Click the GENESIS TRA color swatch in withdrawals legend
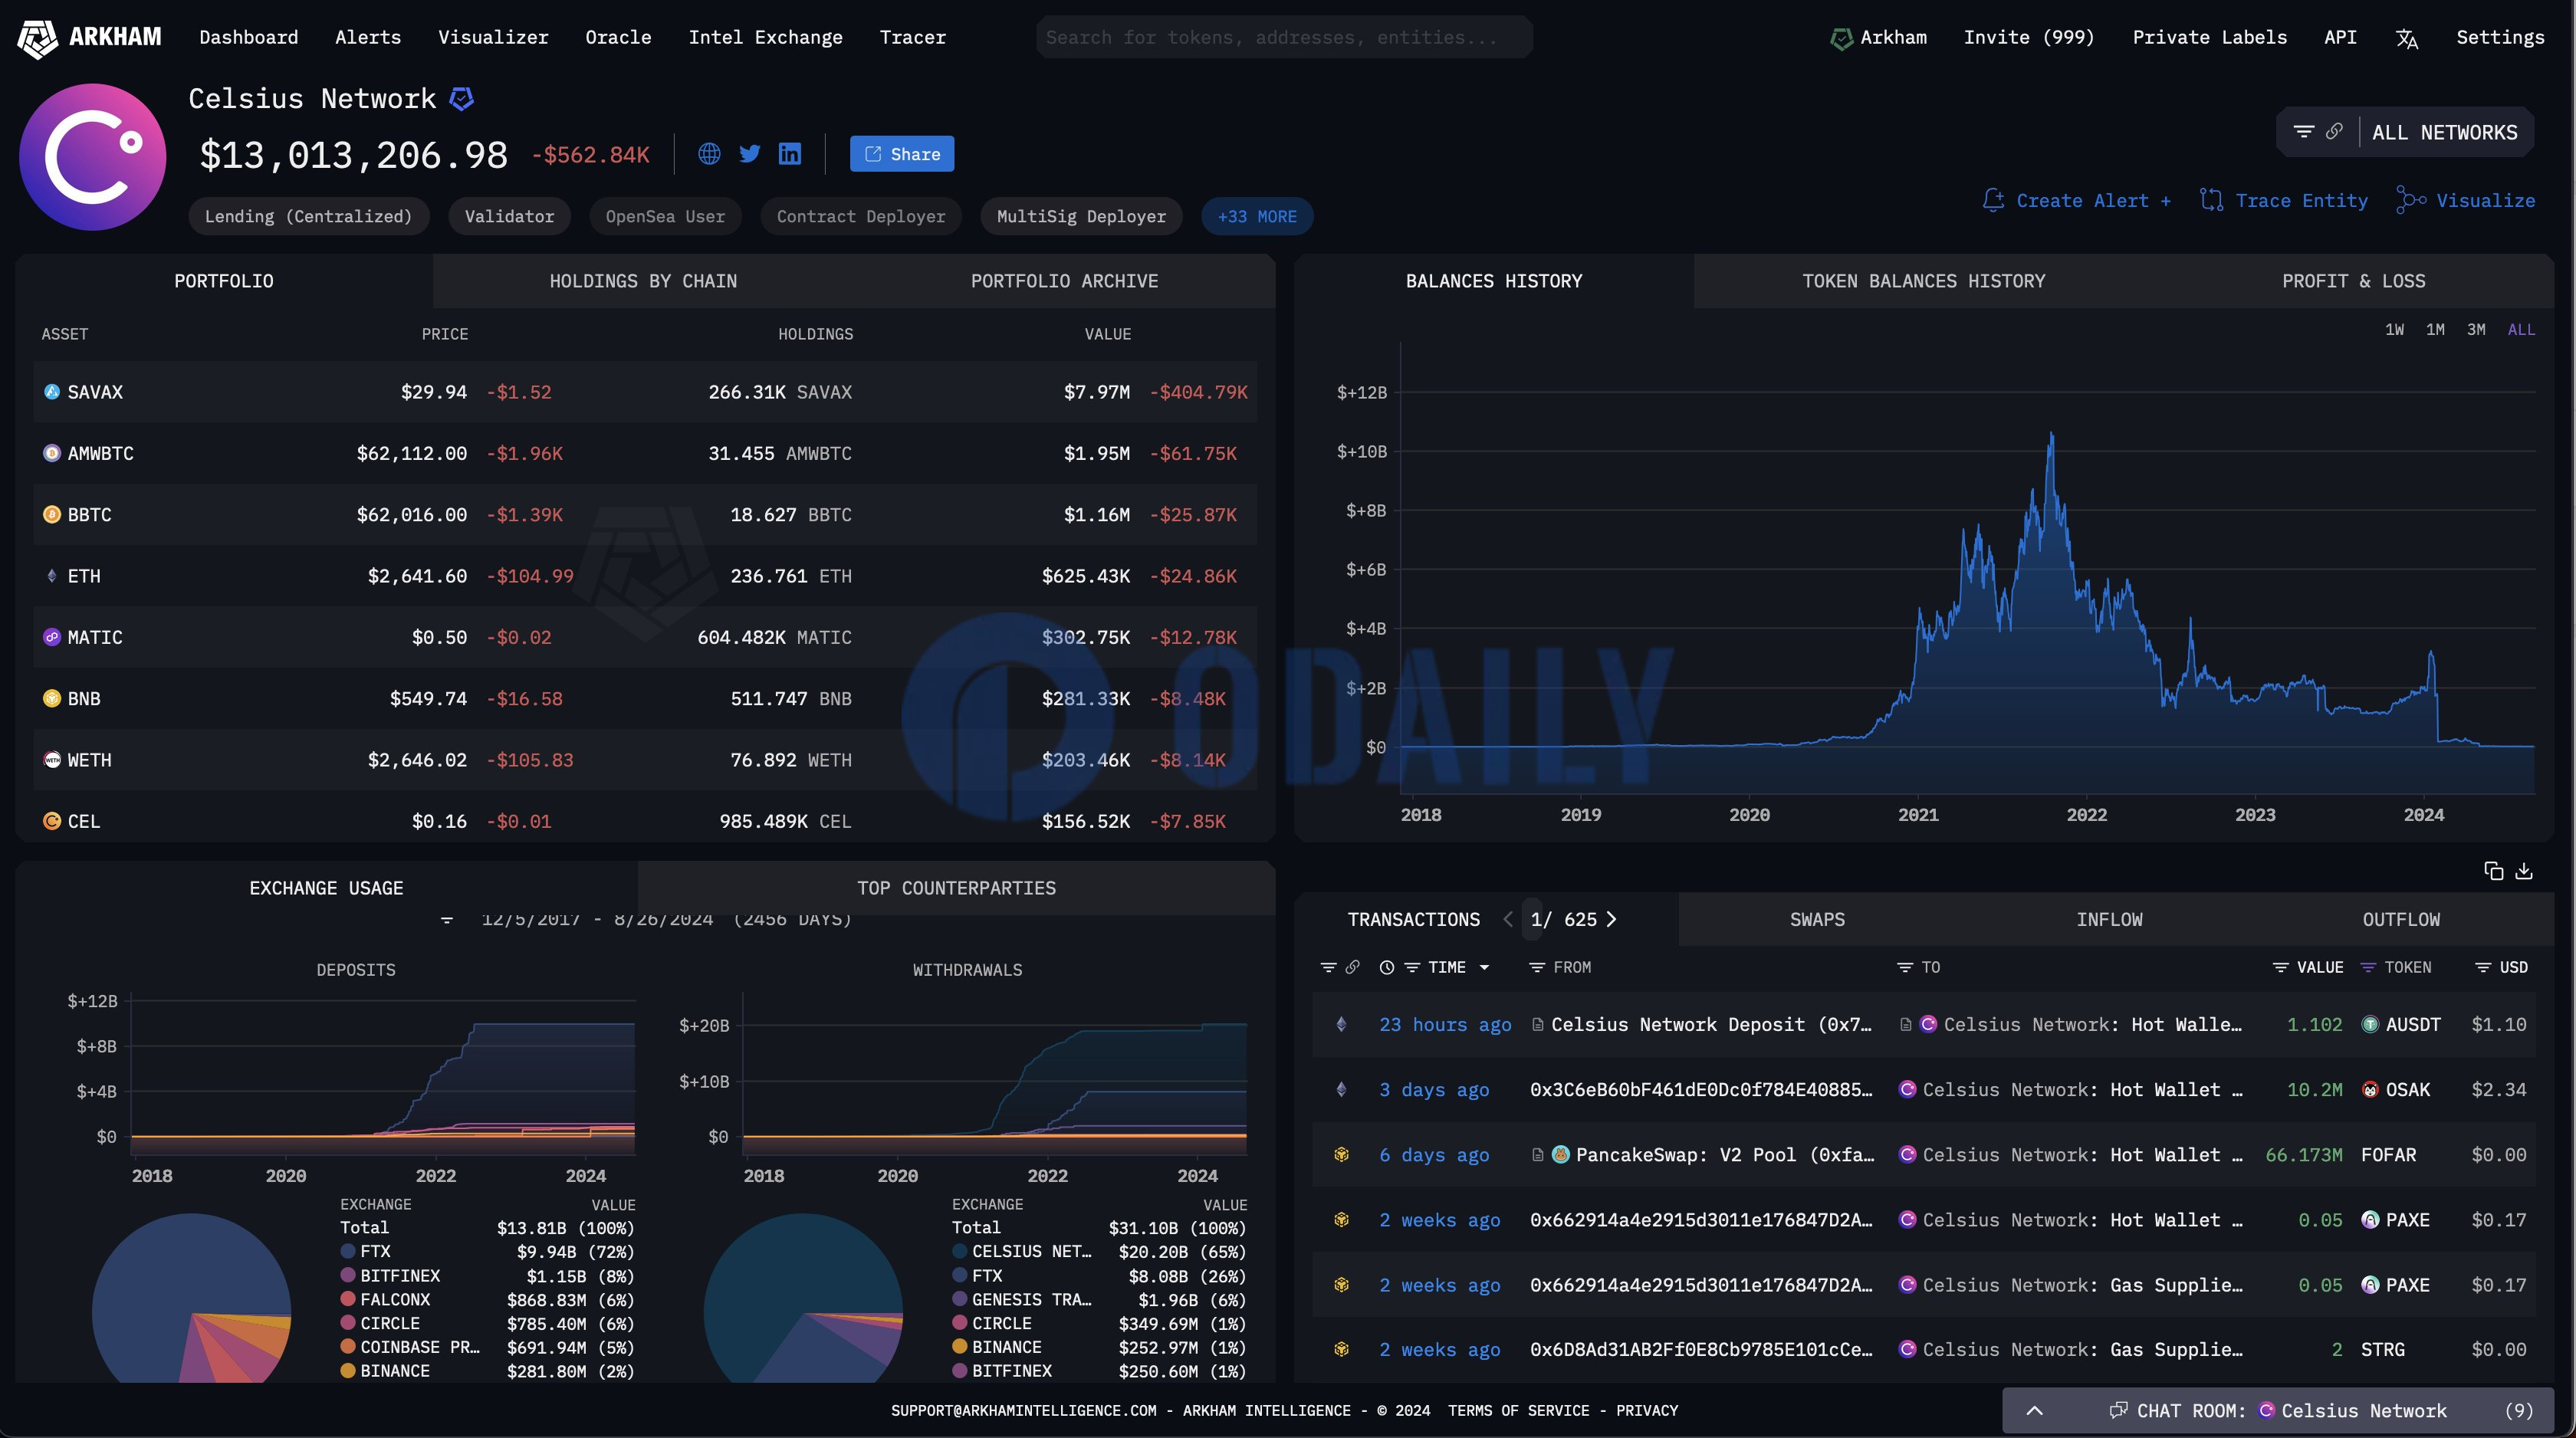This screenshot has height=1438, width=2576. tap(960, 1299)
